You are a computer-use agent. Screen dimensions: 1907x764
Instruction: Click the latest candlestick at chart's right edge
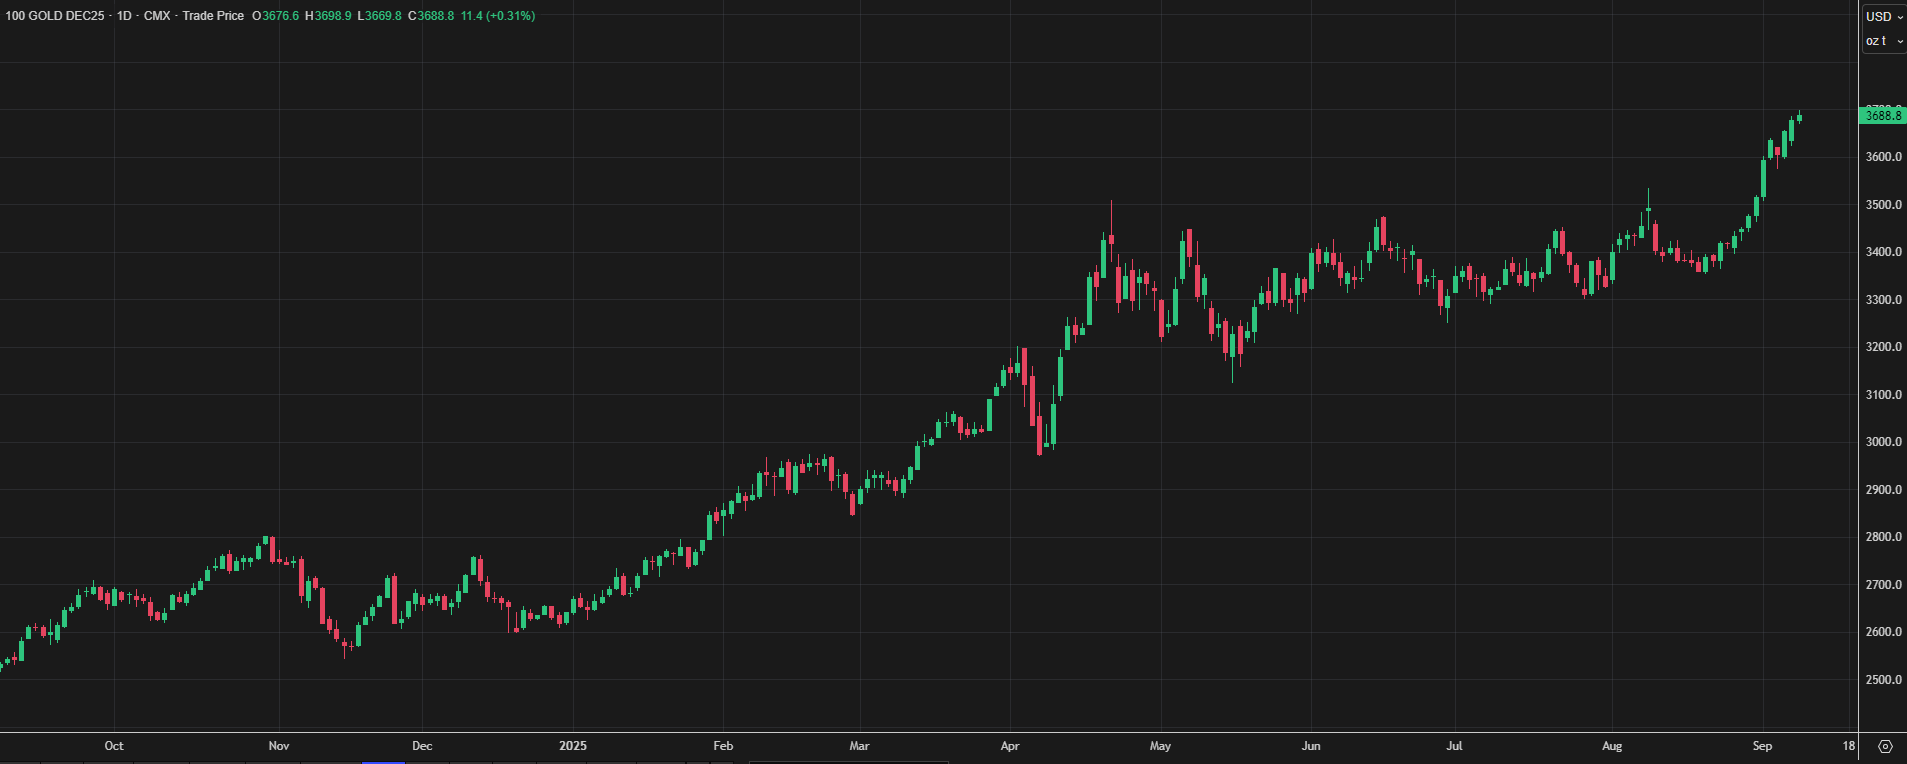pos(1799,118)
